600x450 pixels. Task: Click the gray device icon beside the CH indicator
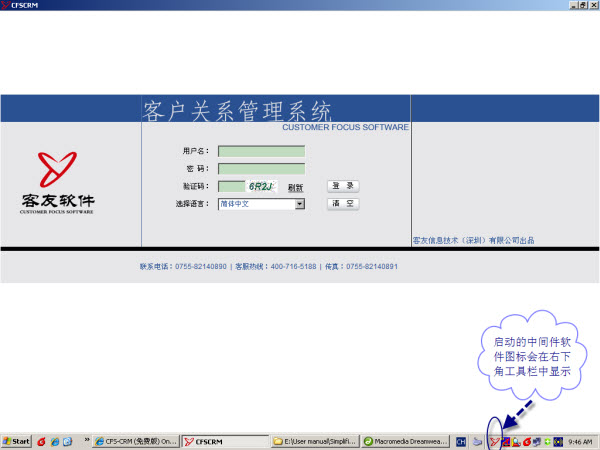tap(477, 442)
